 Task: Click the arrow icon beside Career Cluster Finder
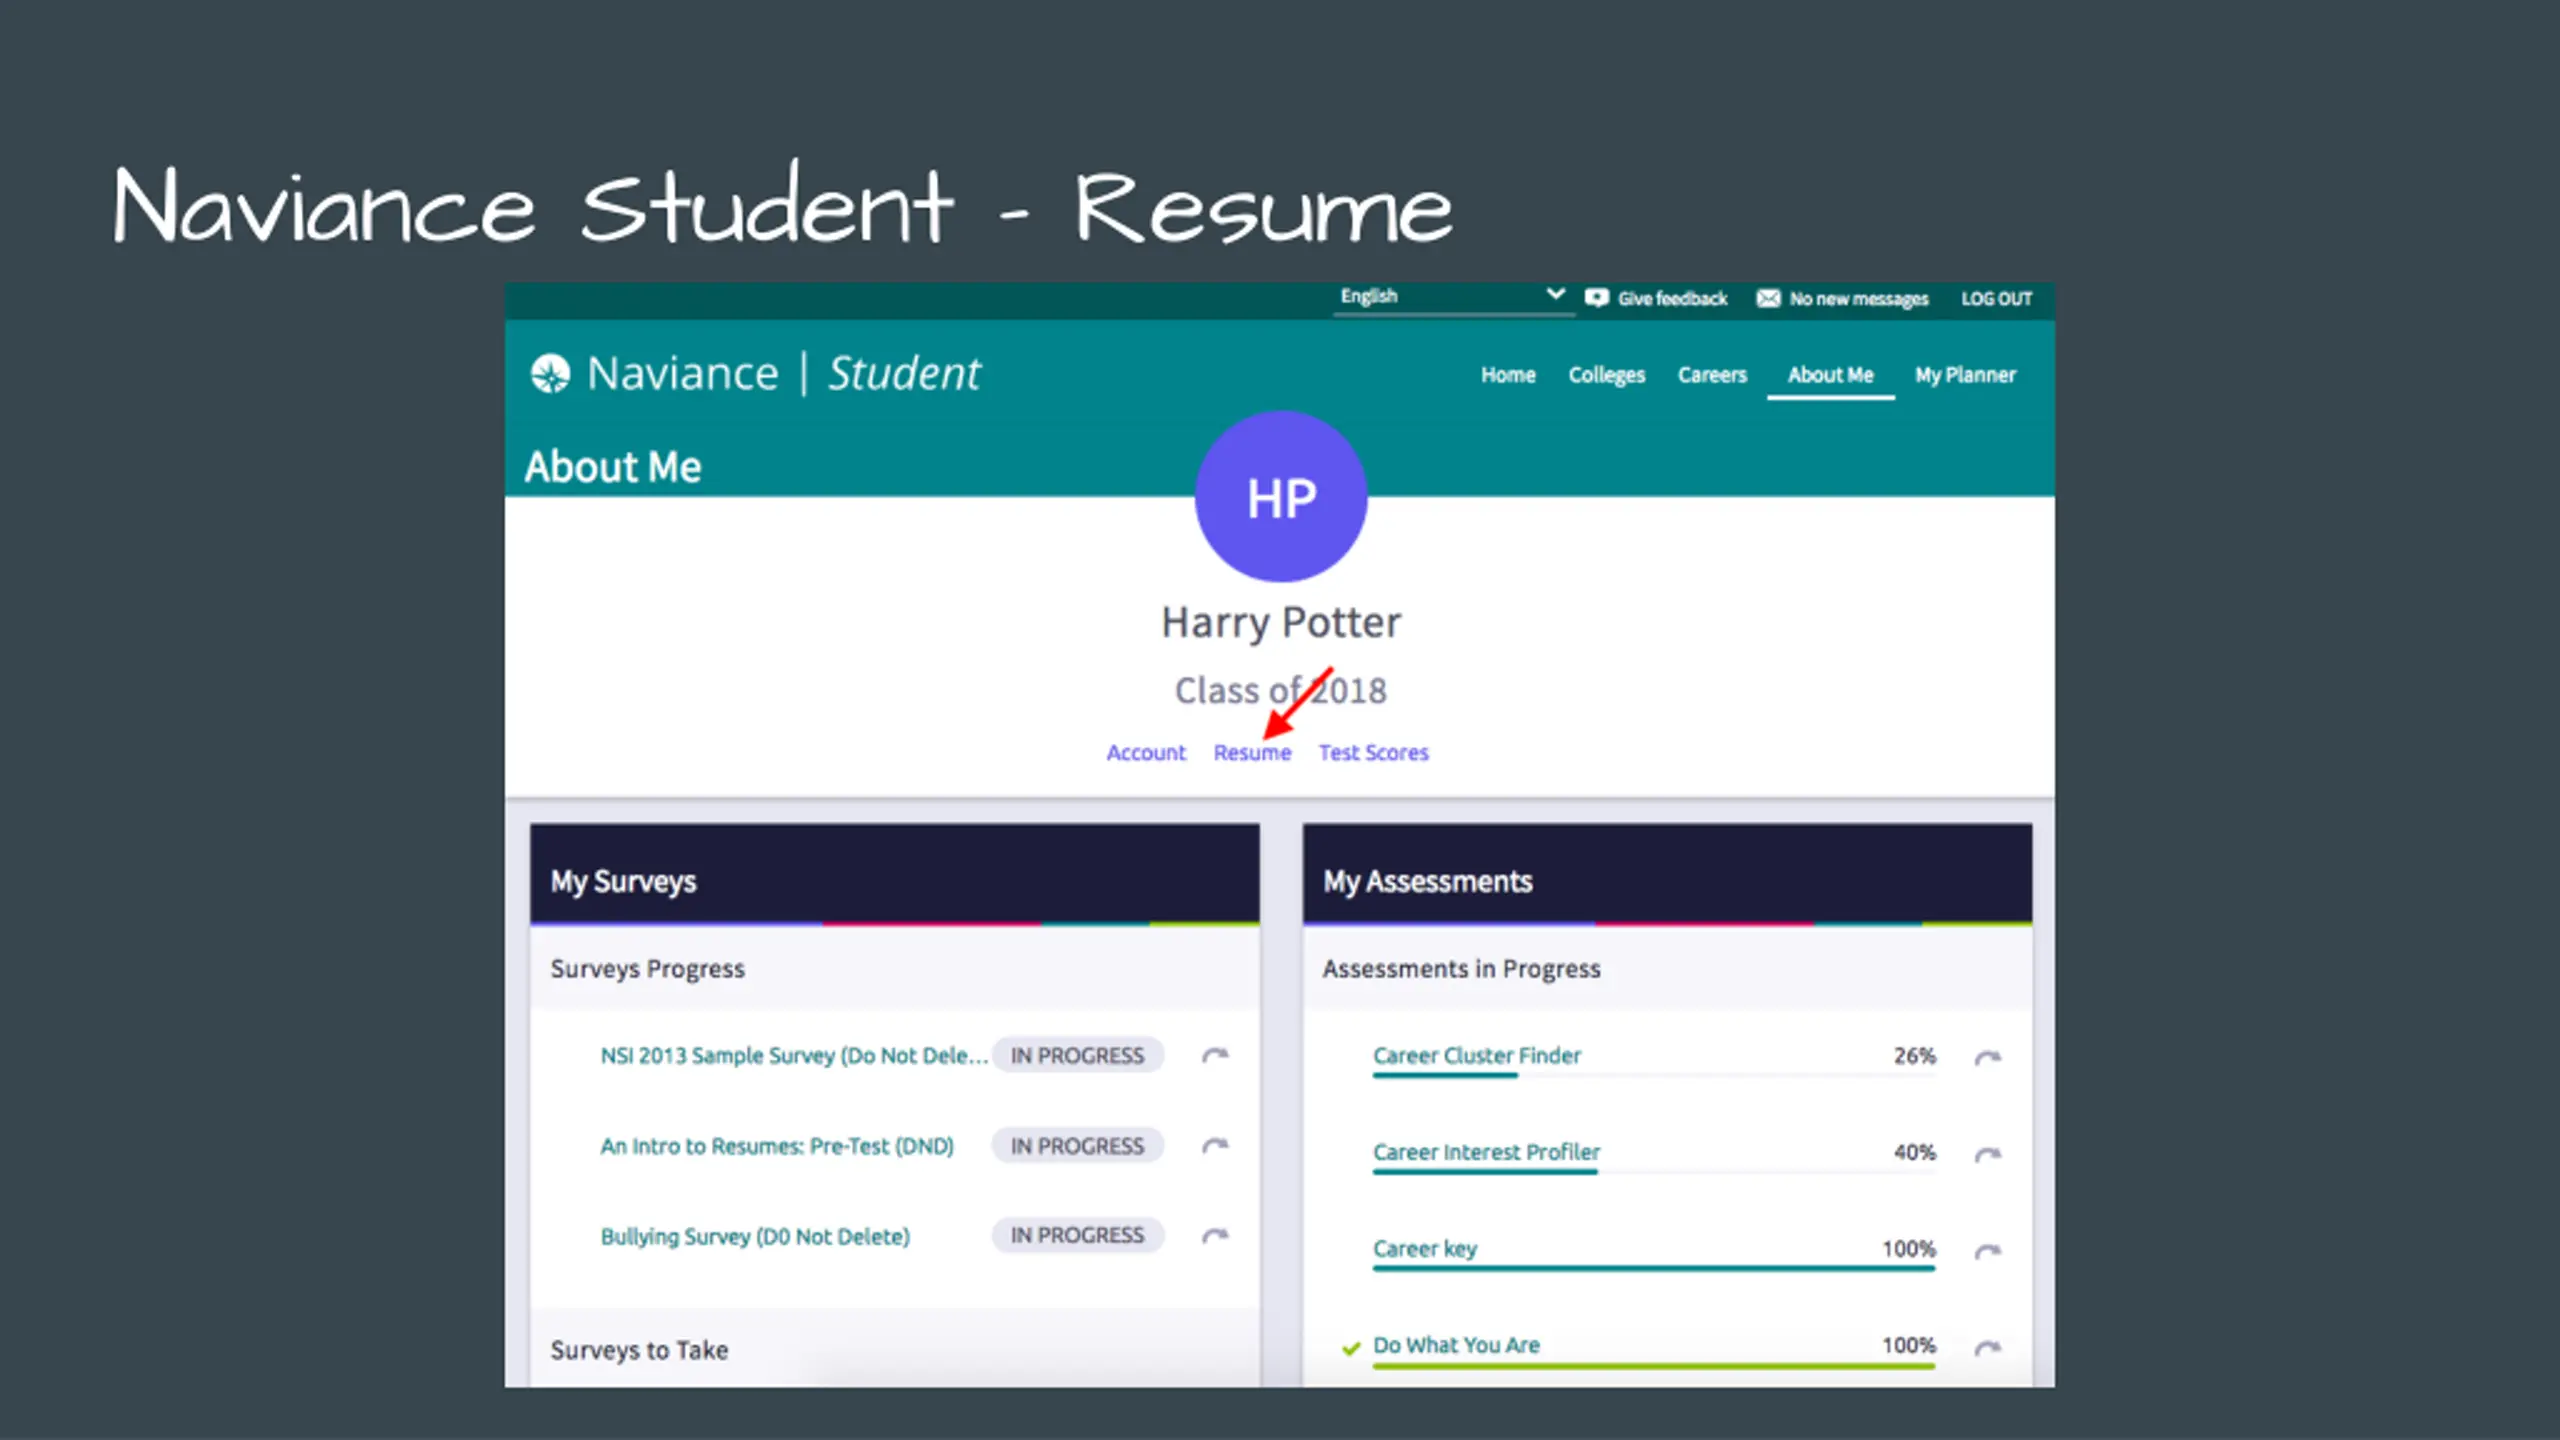tap(1988, 1057)
